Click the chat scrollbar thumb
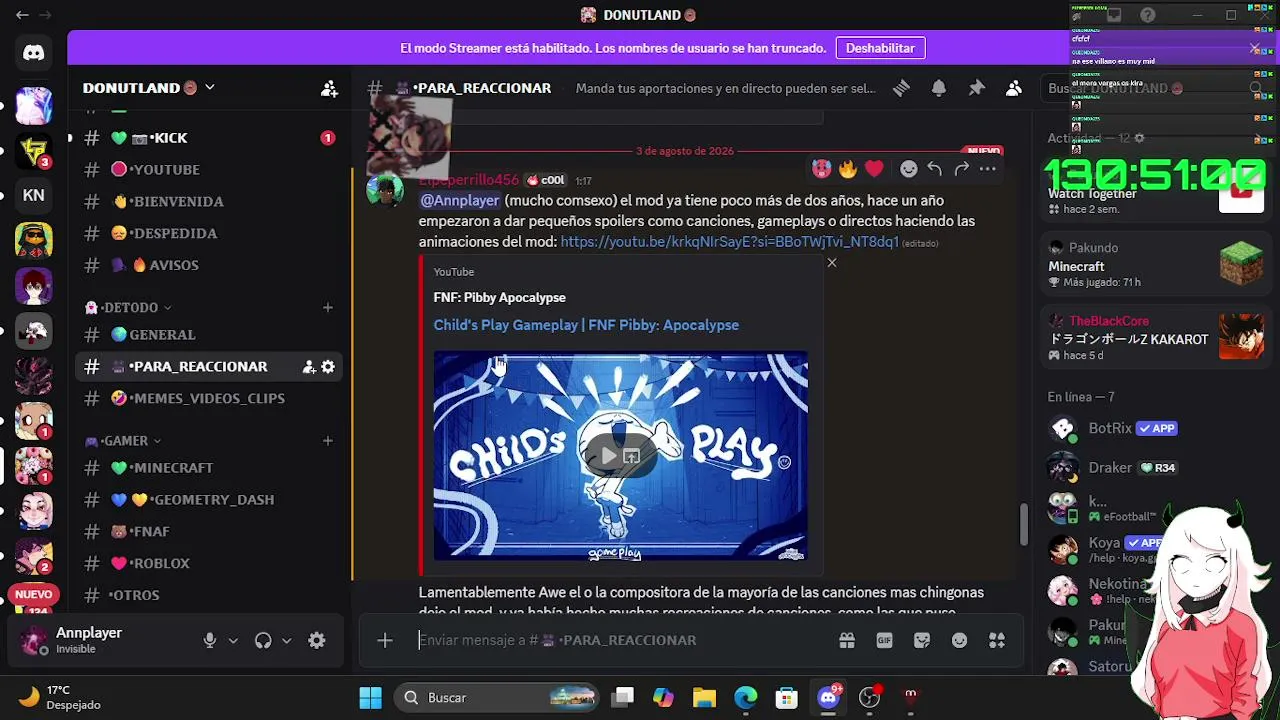 click(x=1024, y=525)
